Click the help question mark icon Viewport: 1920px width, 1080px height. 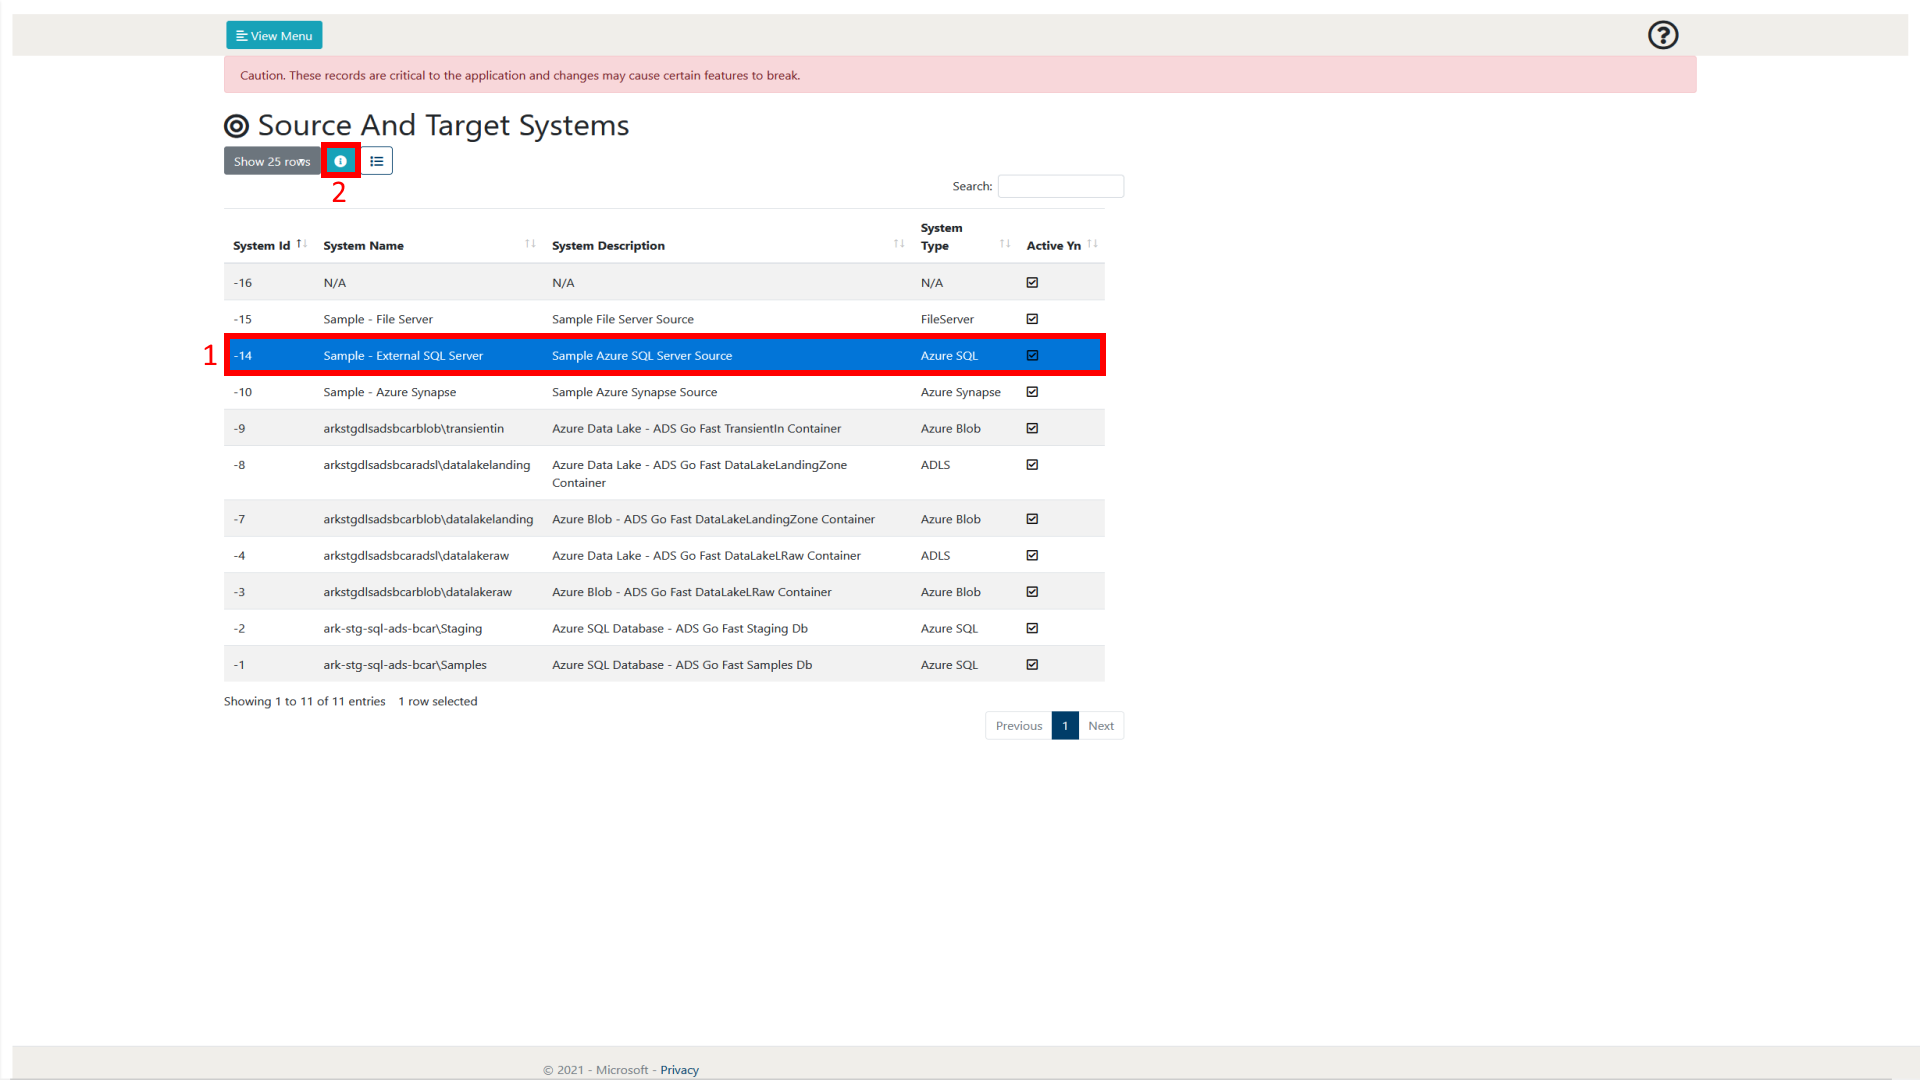(x=1663, y=35)
